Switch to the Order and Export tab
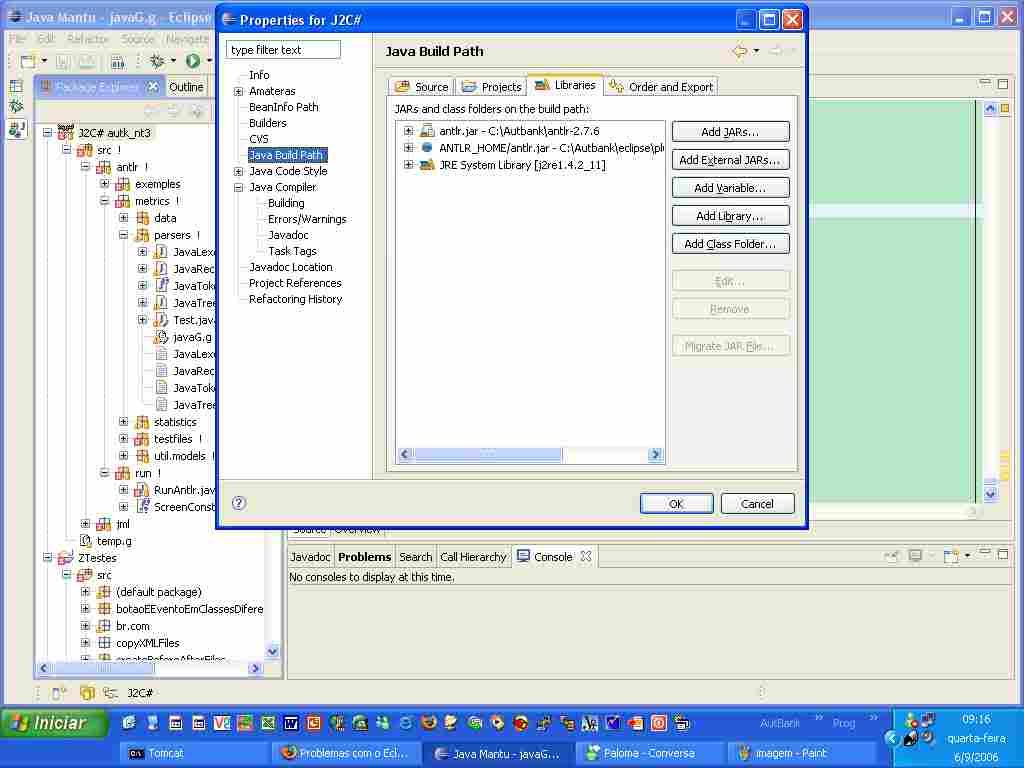The width and height of the screenshot is (1024, 768). [662, 87]
